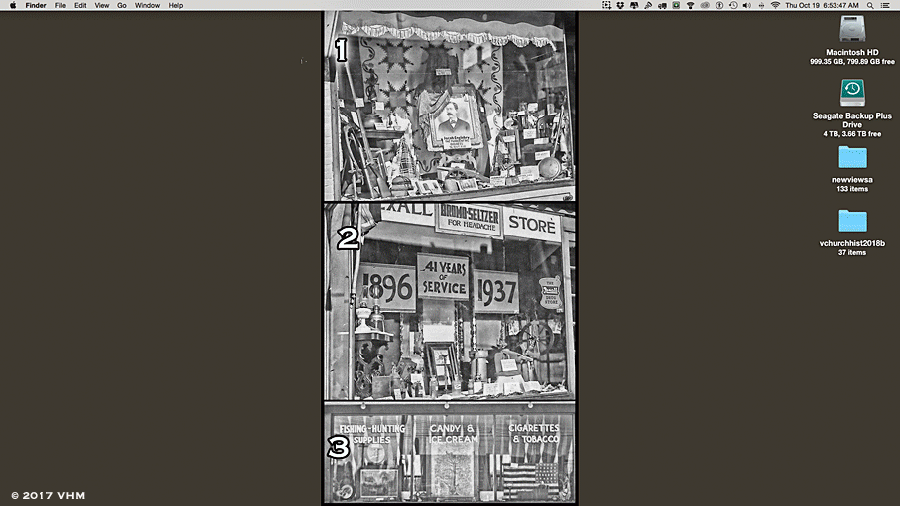Open the Dropbox menu bar icon
900x506 pixels.
(x=620, y=5)
